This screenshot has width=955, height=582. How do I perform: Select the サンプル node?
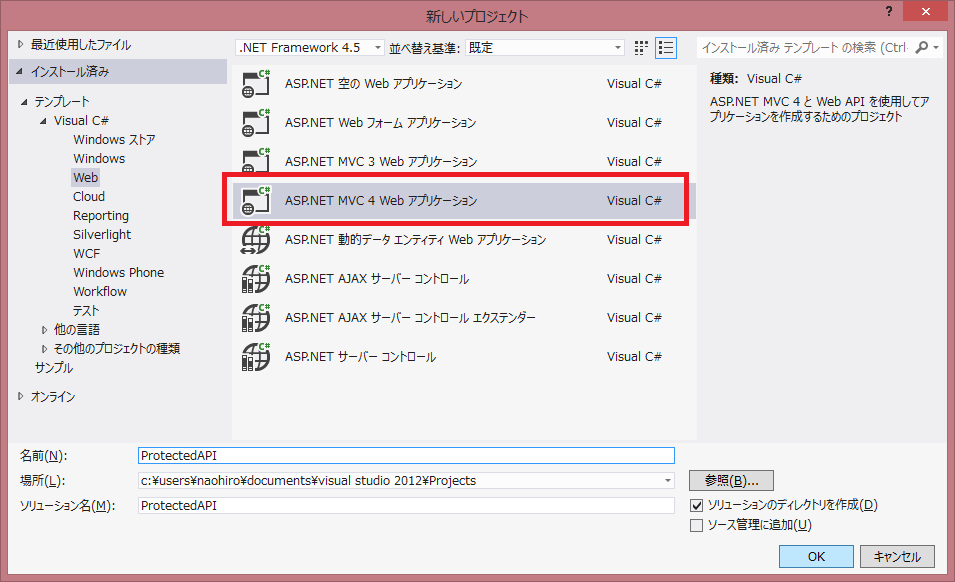(54, 368)
